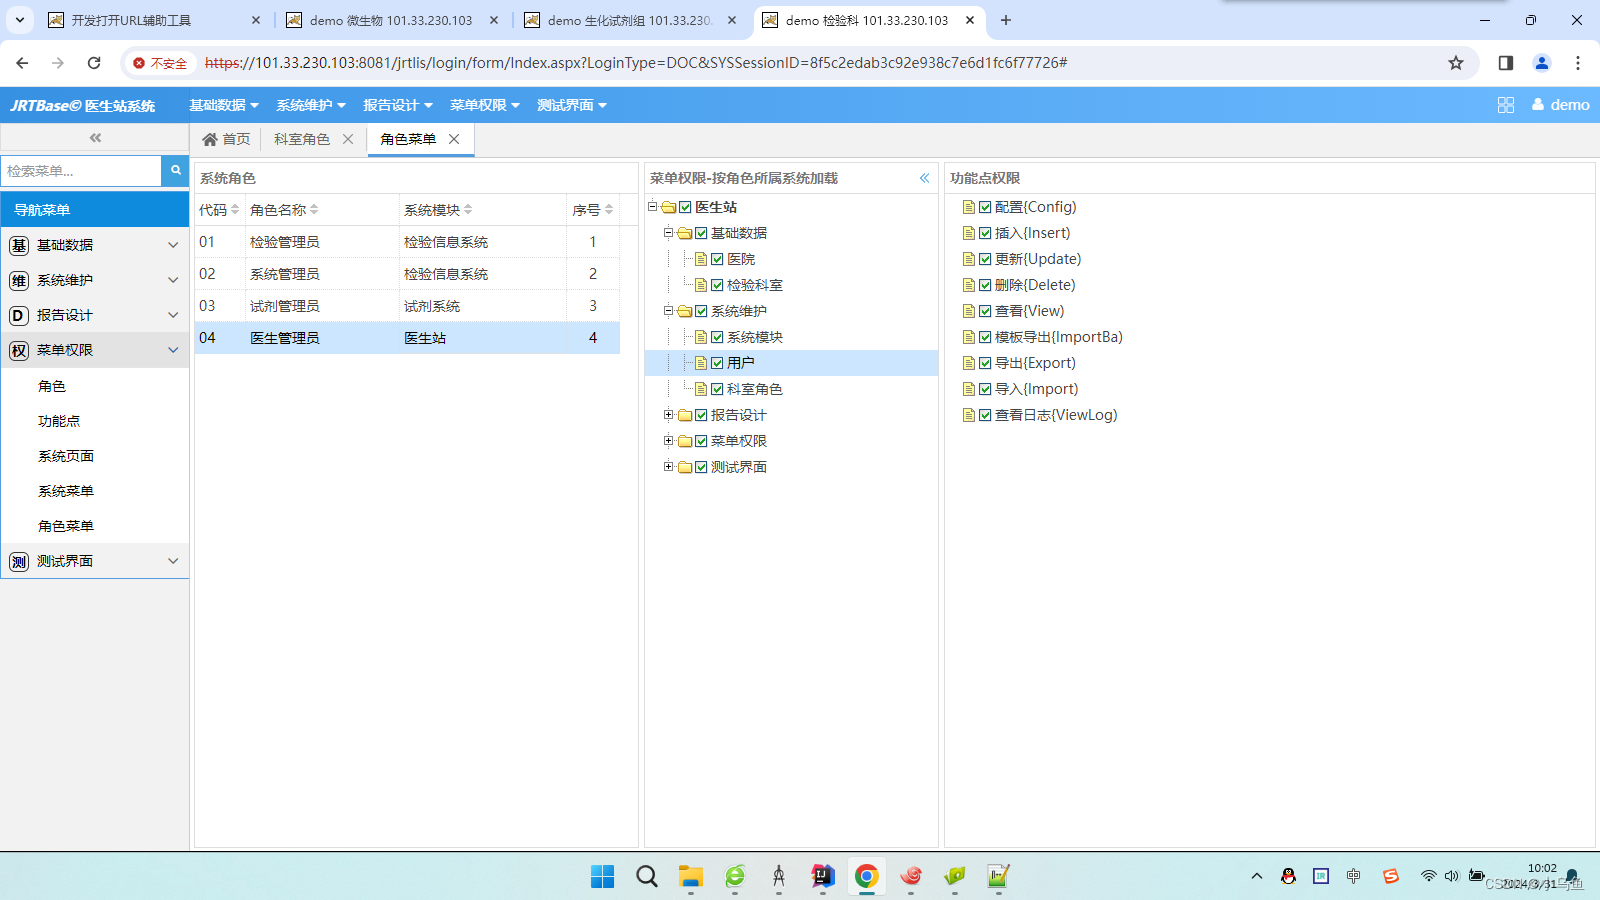Viewport: 1600px width, 900px height.
Task: Open 角色 sidebar link
Action: pyautogui.click(x=52, y=386)
